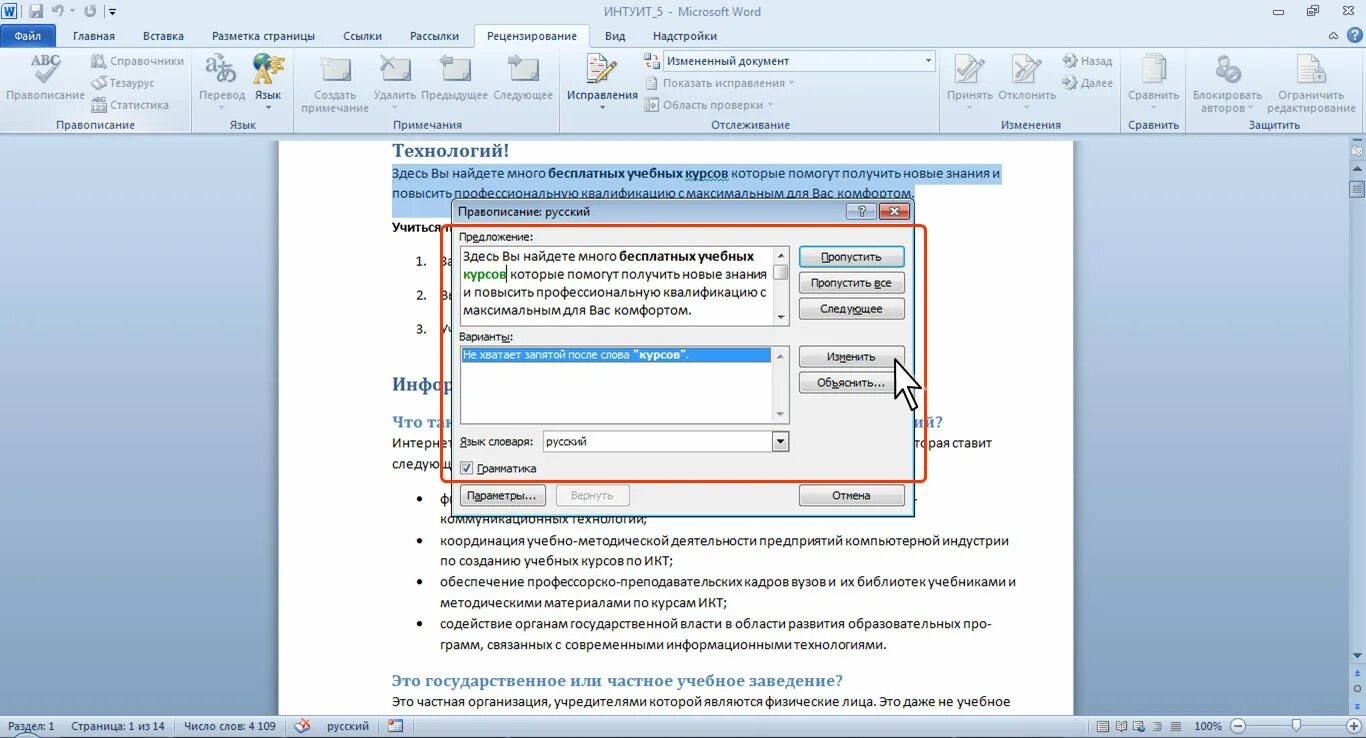Click Пропустить все button
1366x738 pixels.
(x=852, y=283)
